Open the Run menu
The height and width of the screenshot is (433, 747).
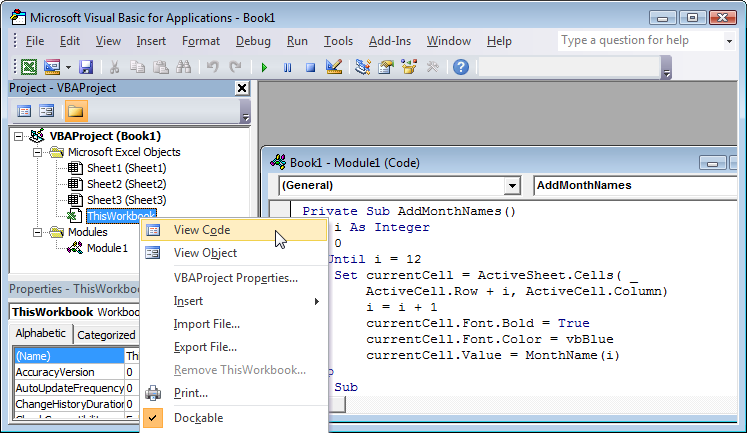[297, 41]
